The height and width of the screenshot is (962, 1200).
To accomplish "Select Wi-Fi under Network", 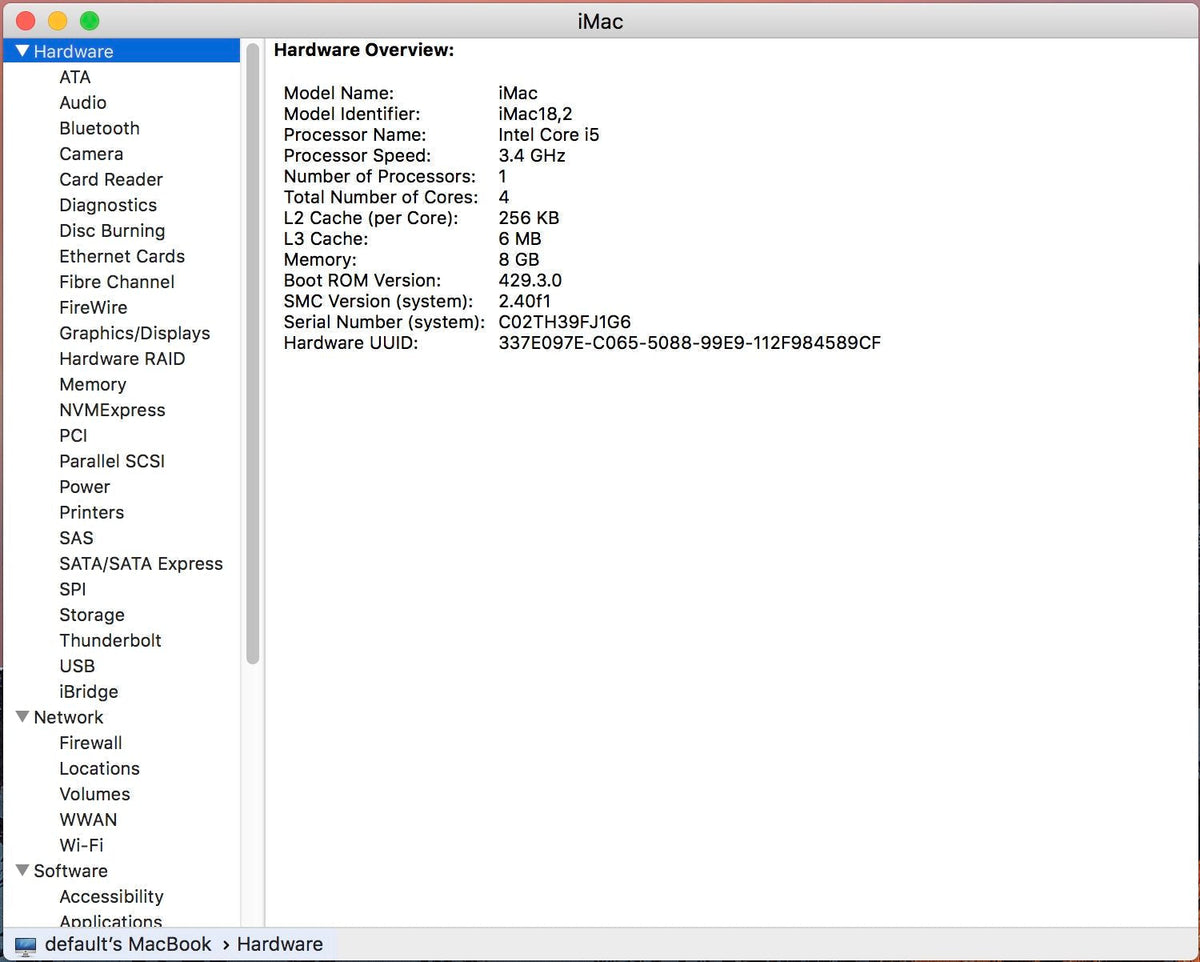I will click(81, 845).
